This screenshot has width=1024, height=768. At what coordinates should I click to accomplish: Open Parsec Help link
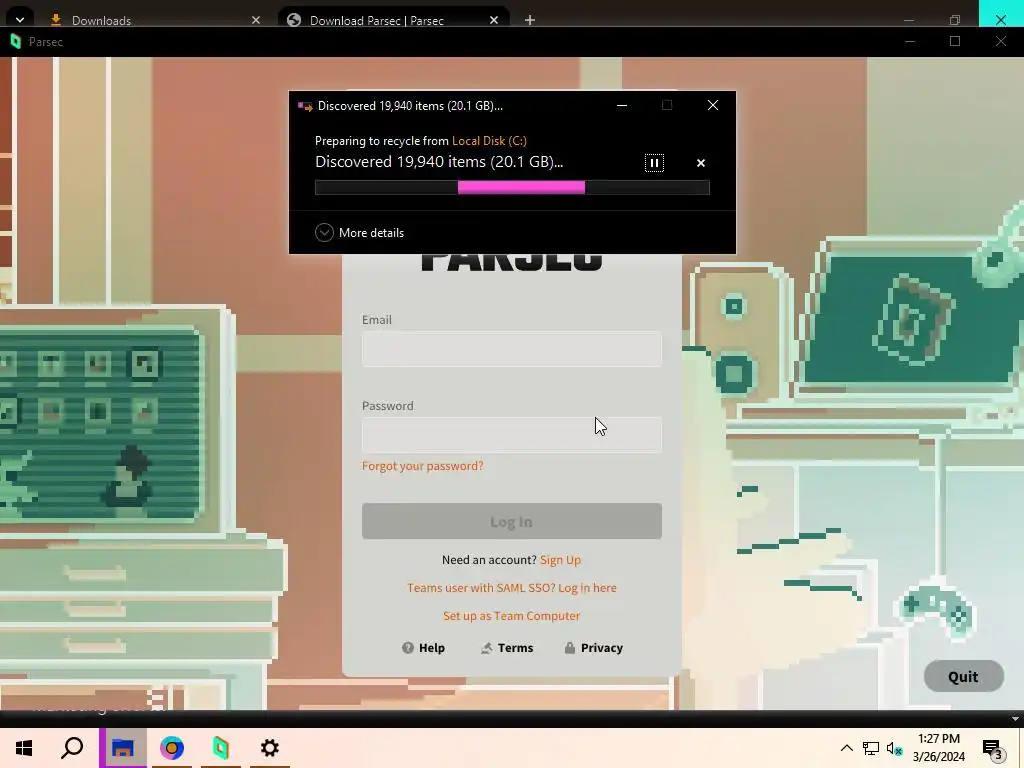[423, 648]
